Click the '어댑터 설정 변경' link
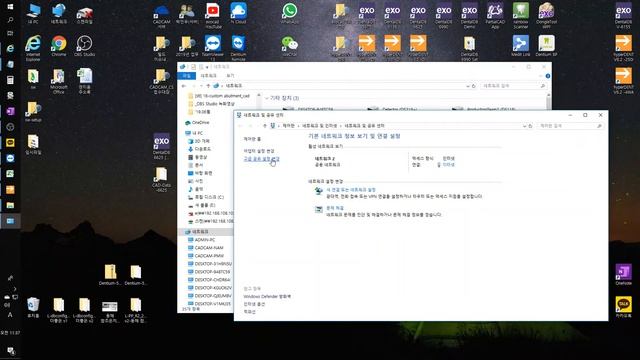 pyautogui.click(x=259, y=151)
